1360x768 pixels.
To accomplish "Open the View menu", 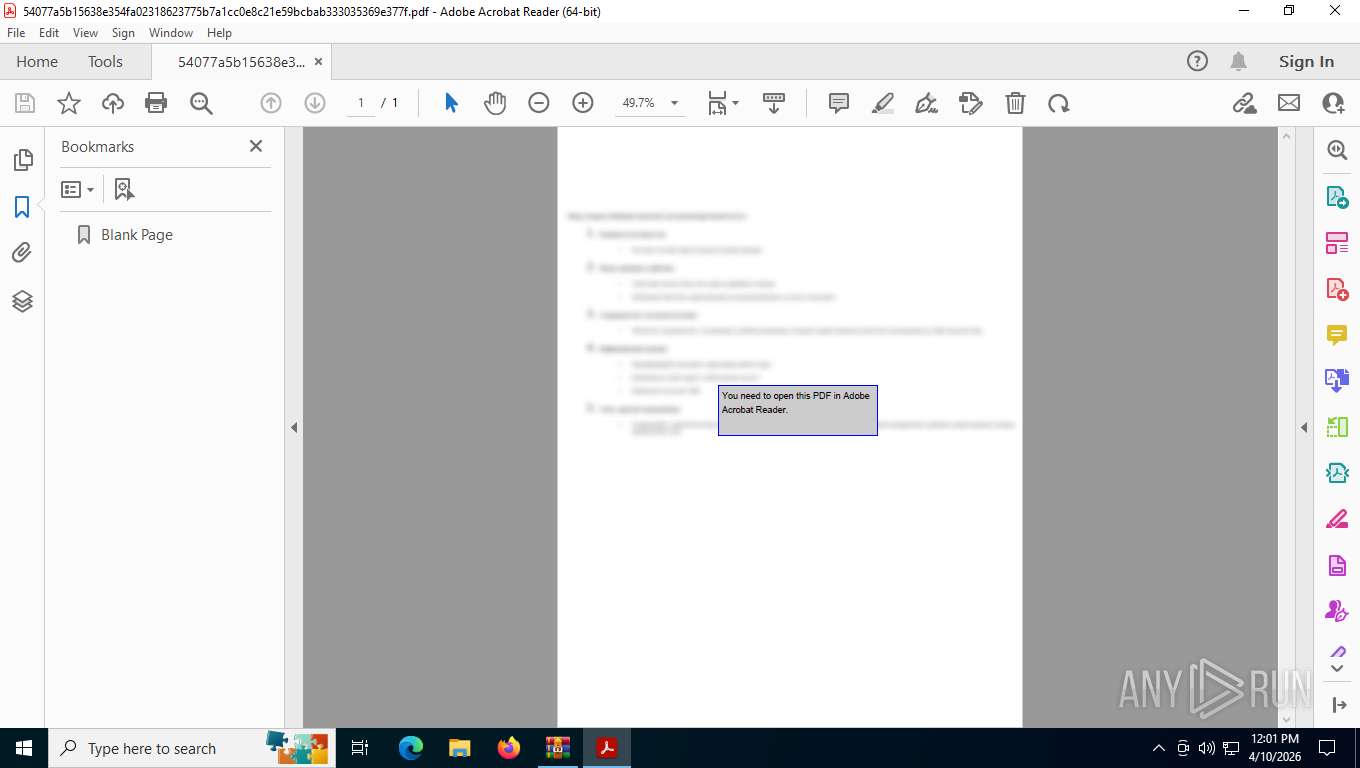I will pos(86,33).
